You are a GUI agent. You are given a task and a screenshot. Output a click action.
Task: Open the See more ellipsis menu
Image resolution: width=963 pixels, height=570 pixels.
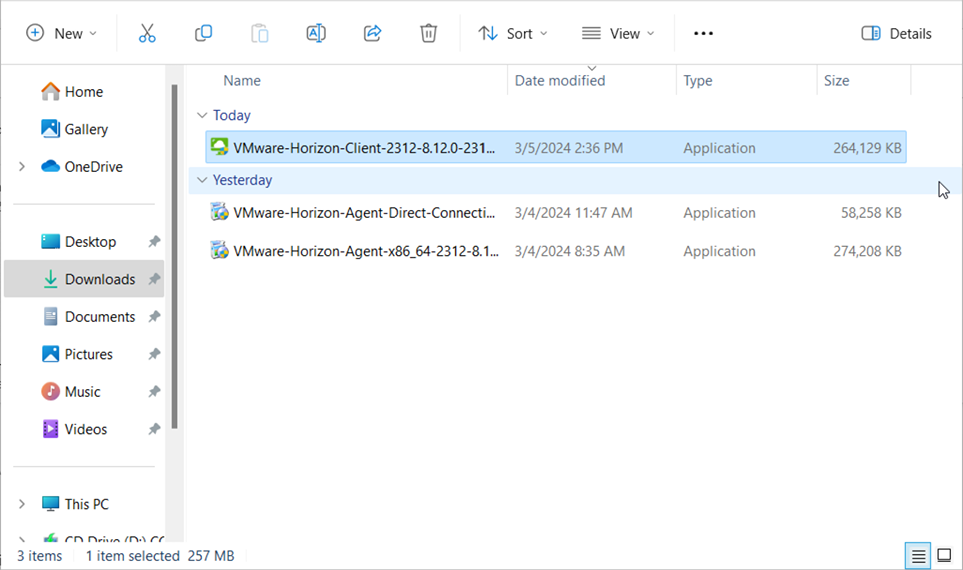click(703, 33)
